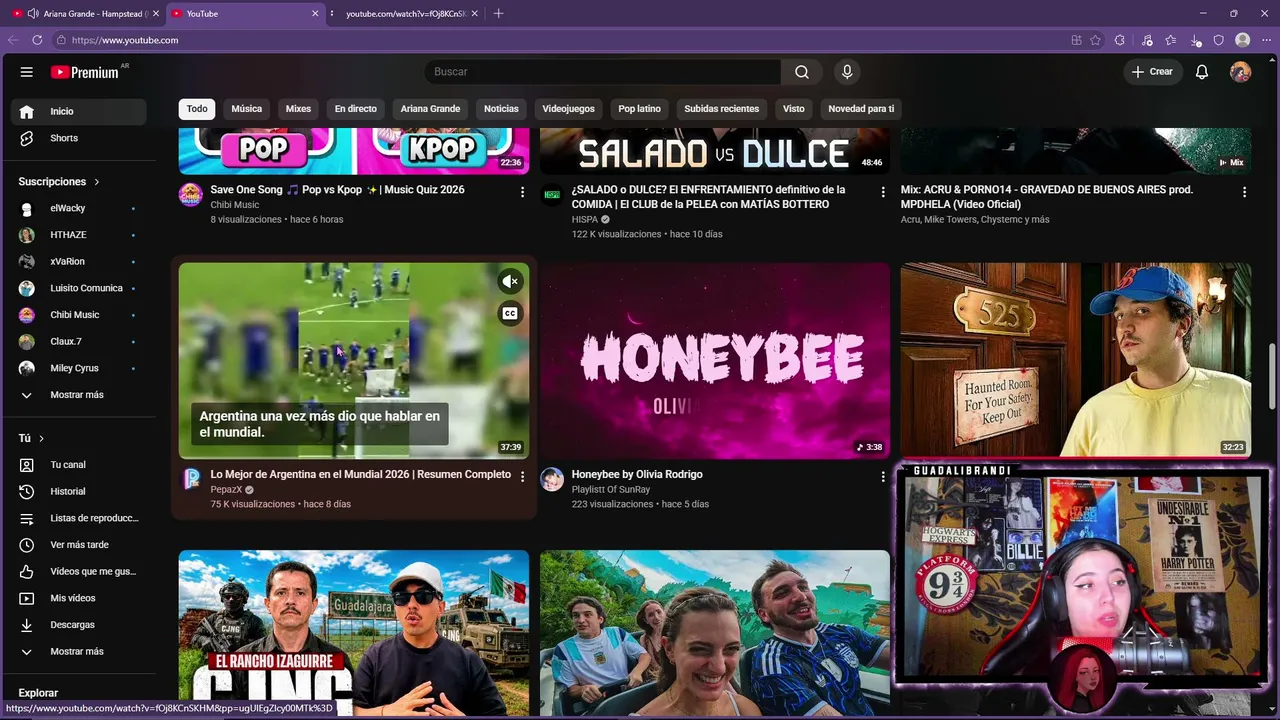Image resolution: width=1280 pixels, height=720 pixels.
Task: Open a new browser tab
Action: (498, 13)
